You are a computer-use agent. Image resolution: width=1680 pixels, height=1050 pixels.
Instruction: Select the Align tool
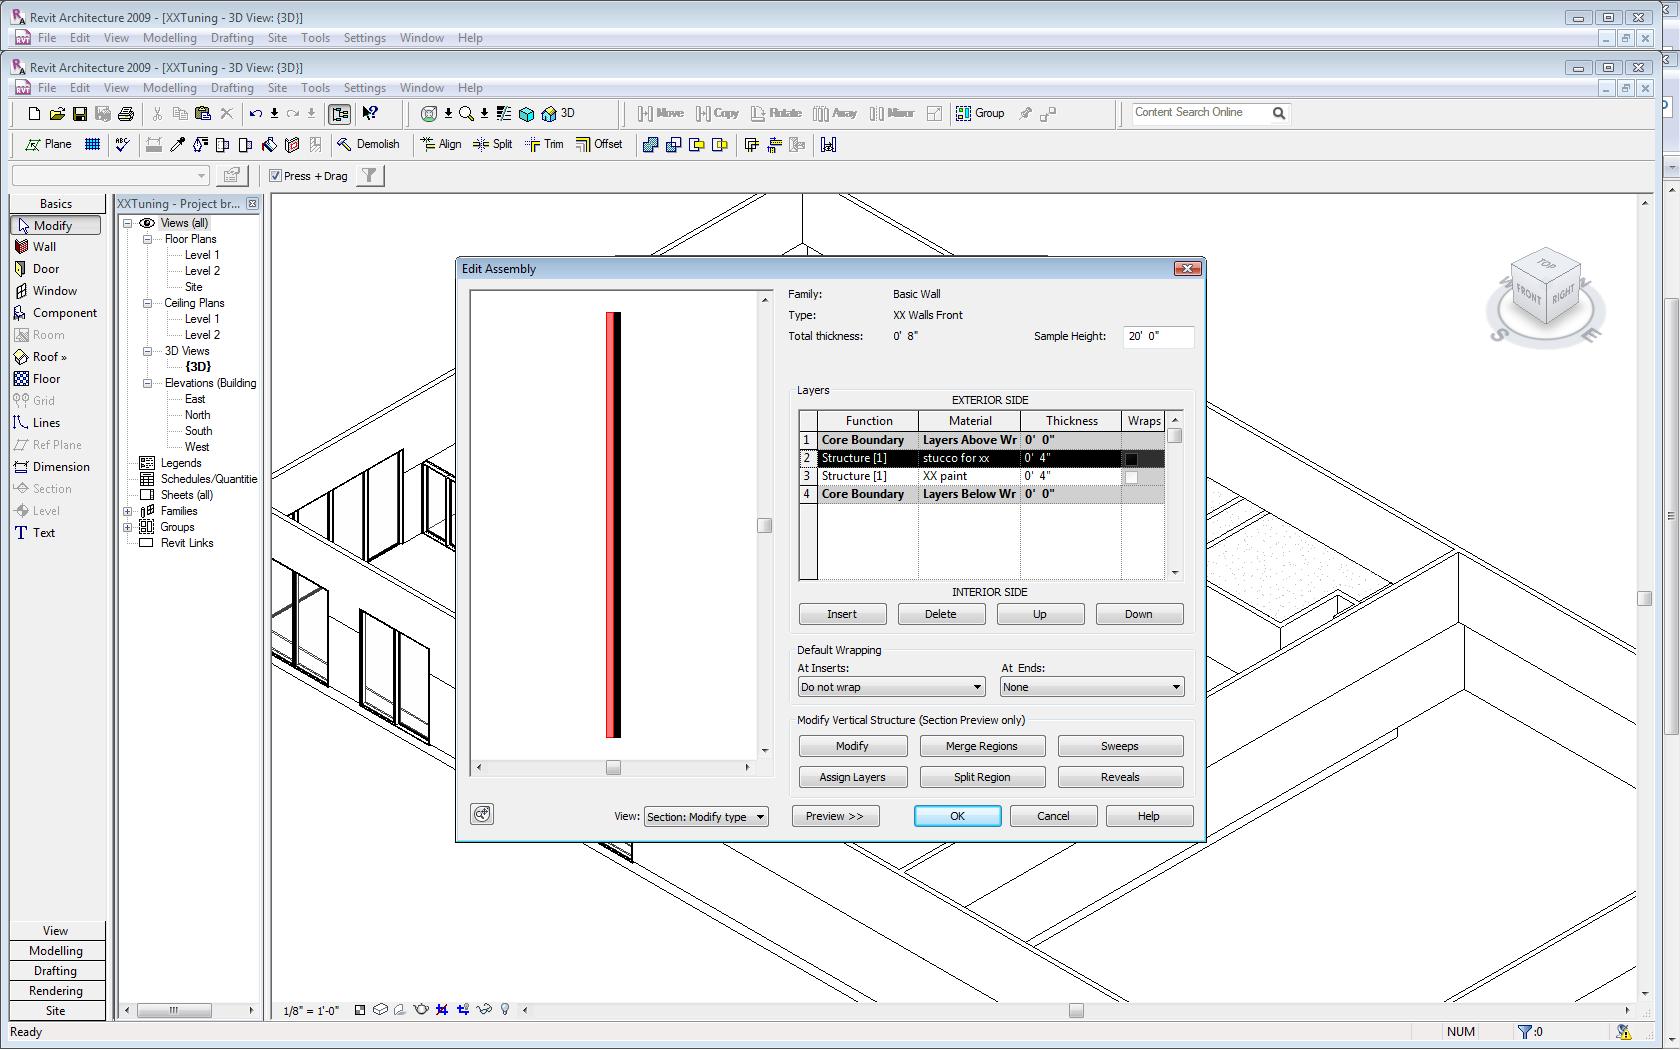point(441,144)
